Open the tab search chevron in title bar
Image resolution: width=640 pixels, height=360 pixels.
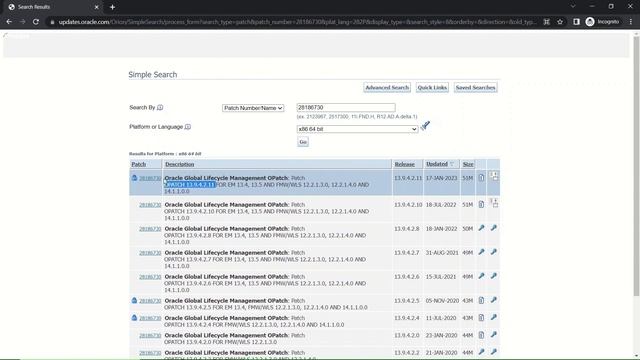[x=573, y=7]
